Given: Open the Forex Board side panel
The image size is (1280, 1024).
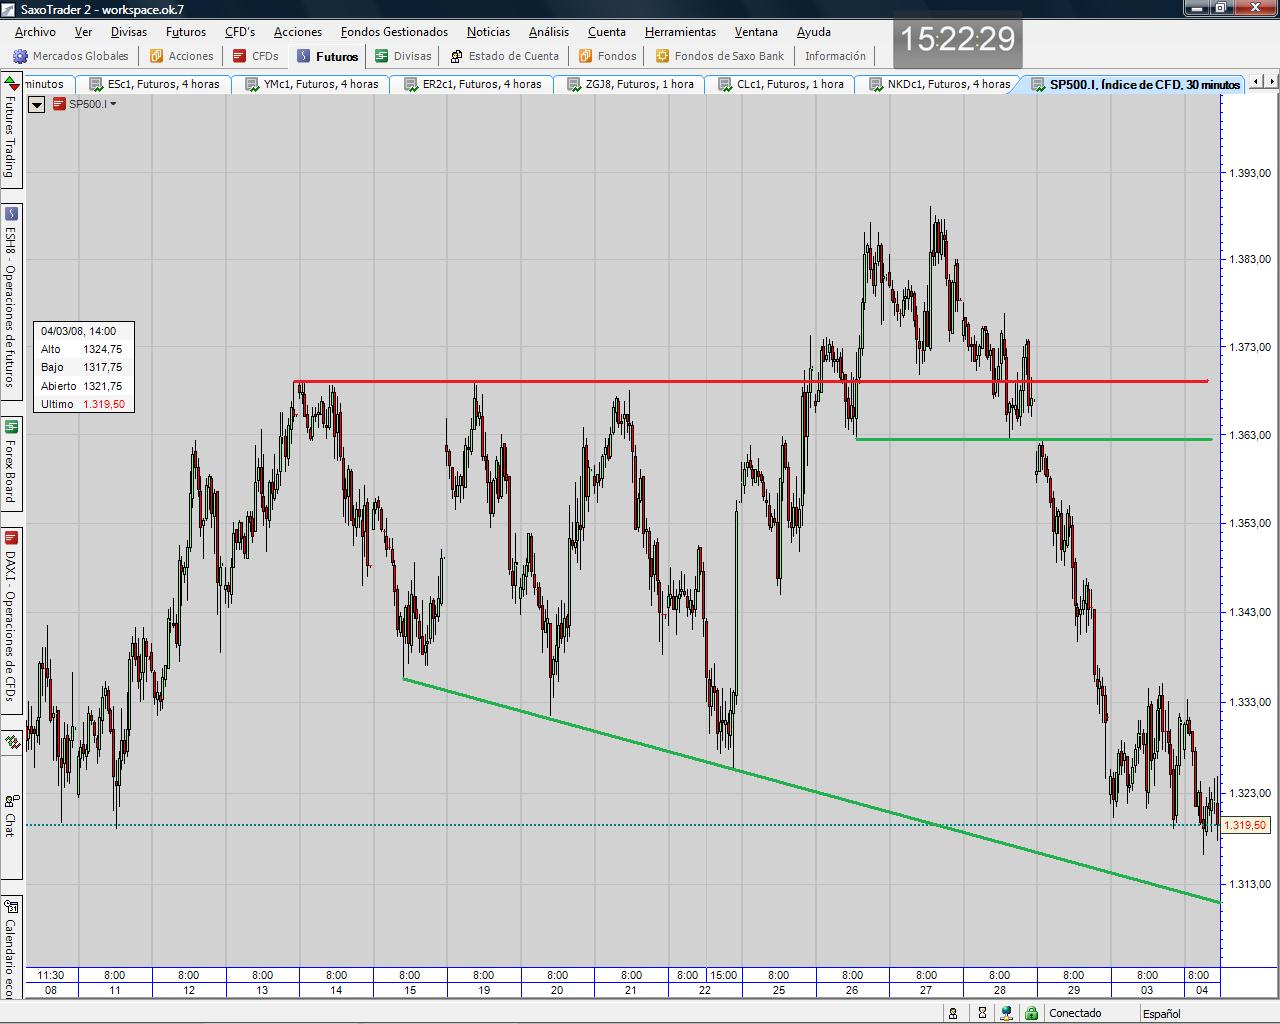Looking at the screenshot, I should tap(11, 463).
